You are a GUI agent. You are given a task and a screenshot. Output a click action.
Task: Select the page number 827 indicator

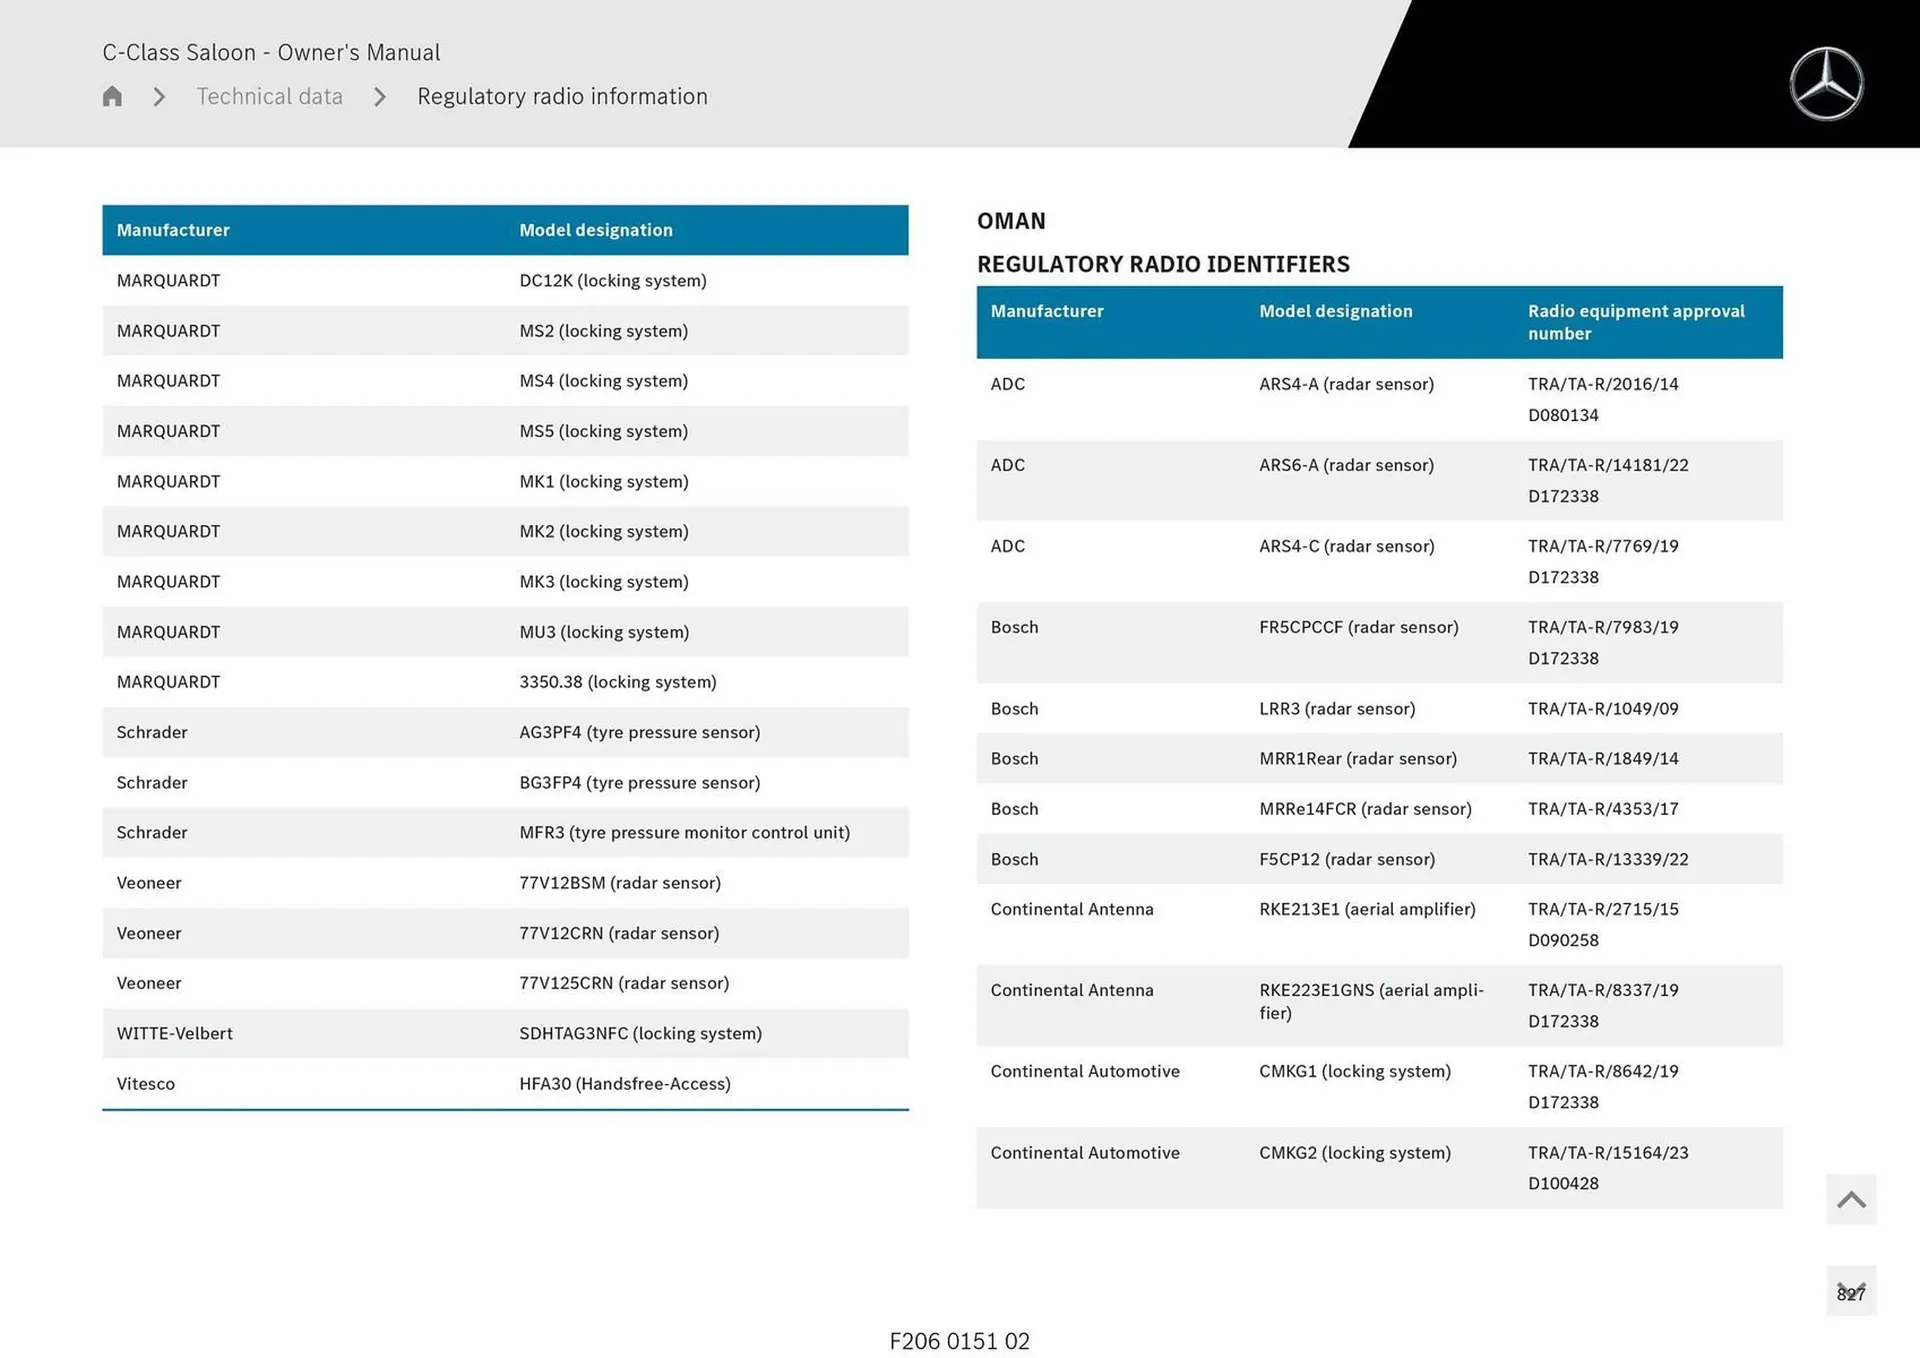pyautogui.click(x=1853, y=1292)
